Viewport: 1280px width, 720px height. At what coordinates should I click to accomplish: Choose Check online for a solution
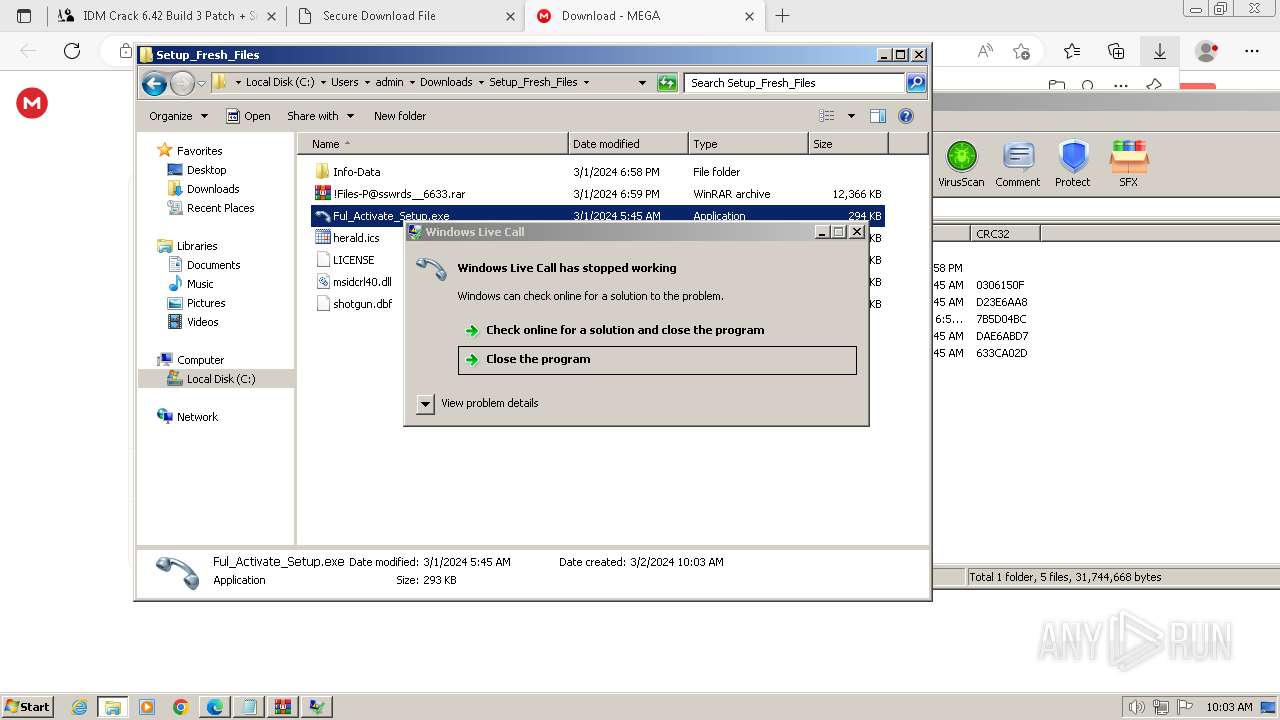657,330
